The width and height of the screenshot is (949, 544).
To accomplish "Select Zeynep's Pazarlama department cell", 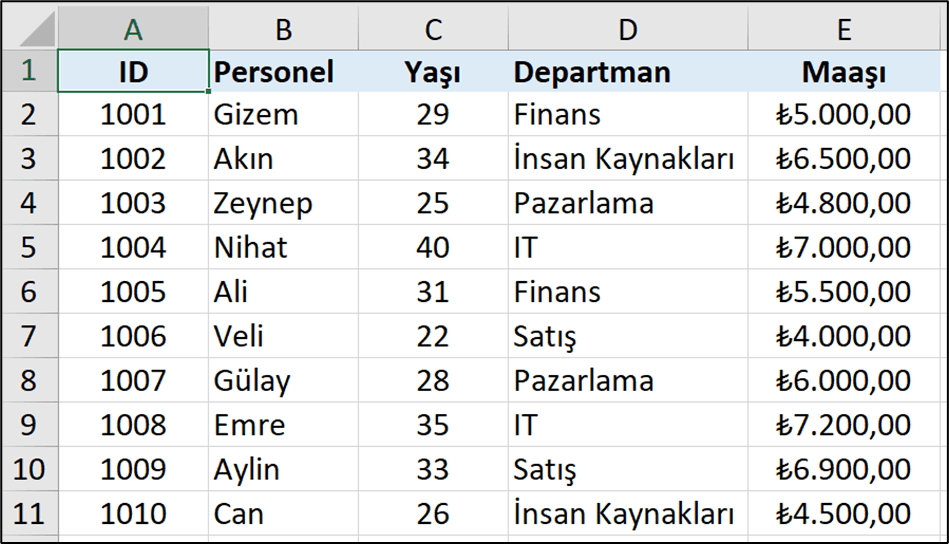I will coord(628,203).
